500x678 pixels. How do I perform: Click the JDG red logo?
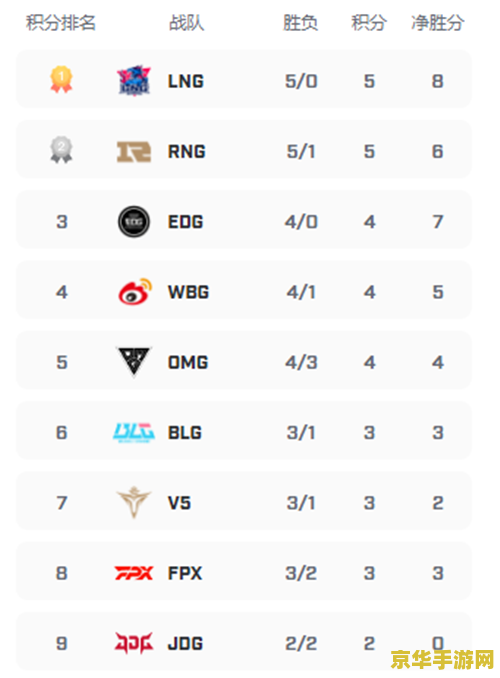coord(134,643)
